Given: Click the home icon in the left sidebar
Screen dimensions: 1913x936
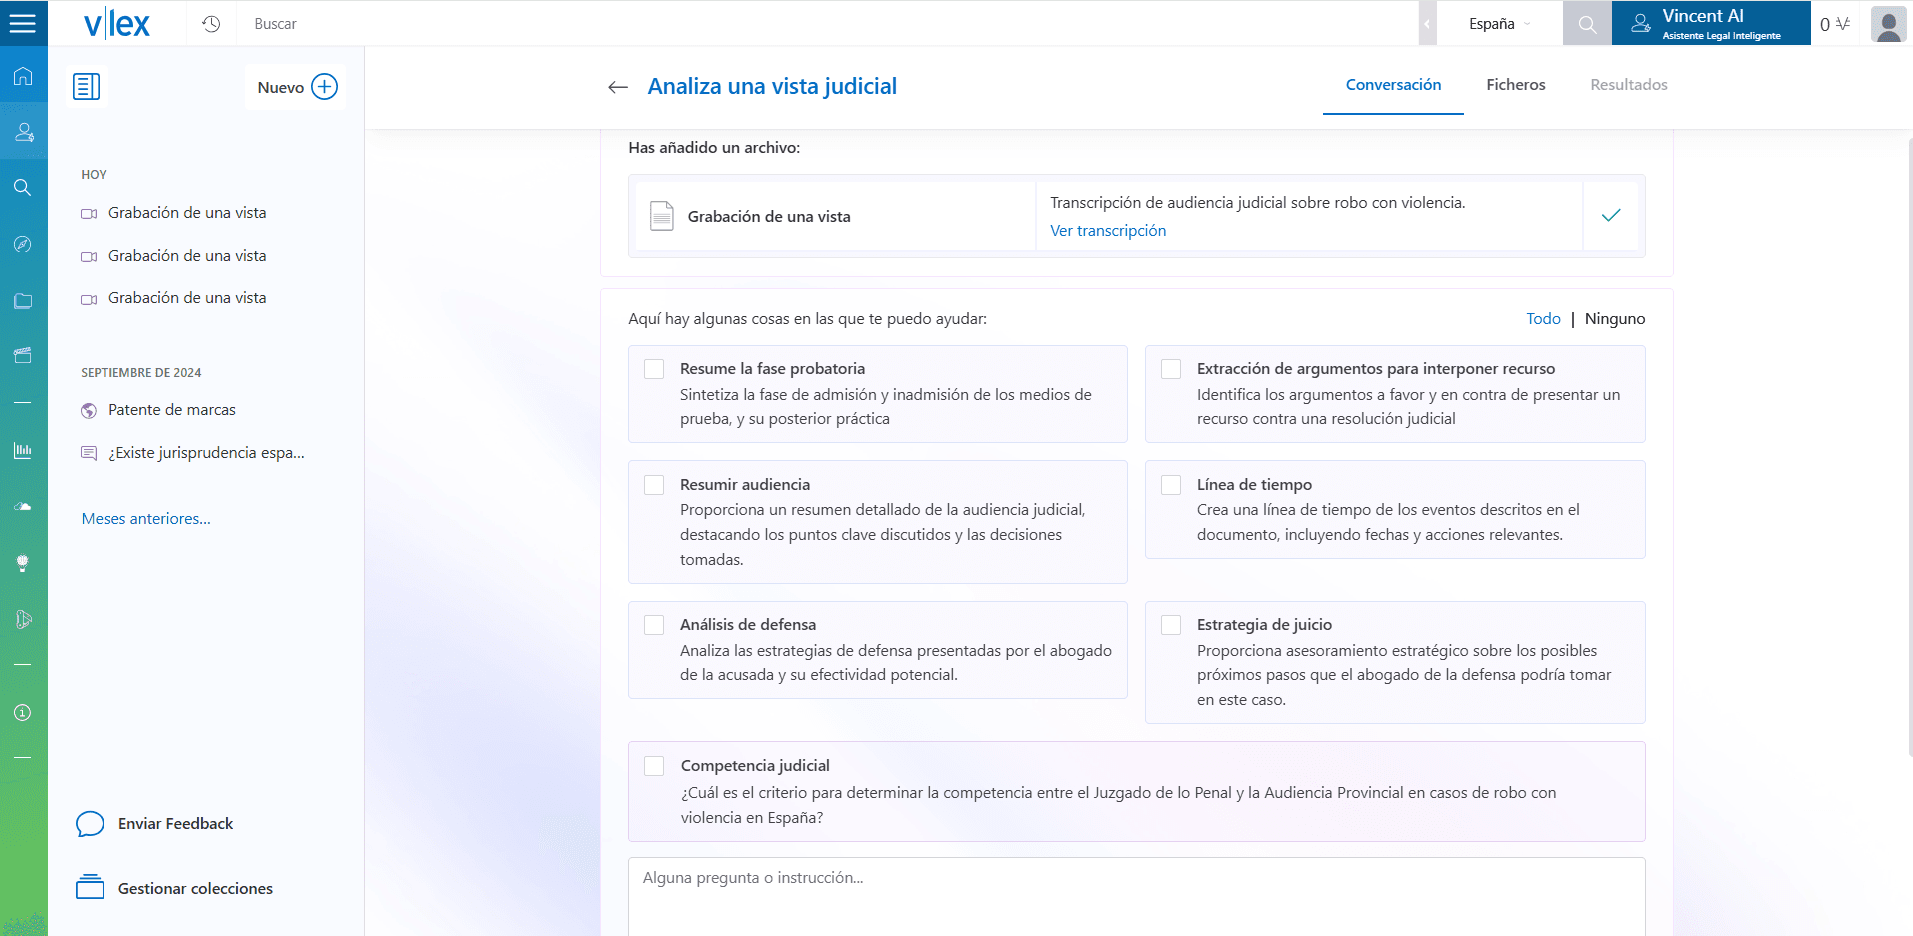Looking at the screenshot, I should pyautogui.click(x=23, y=77).
